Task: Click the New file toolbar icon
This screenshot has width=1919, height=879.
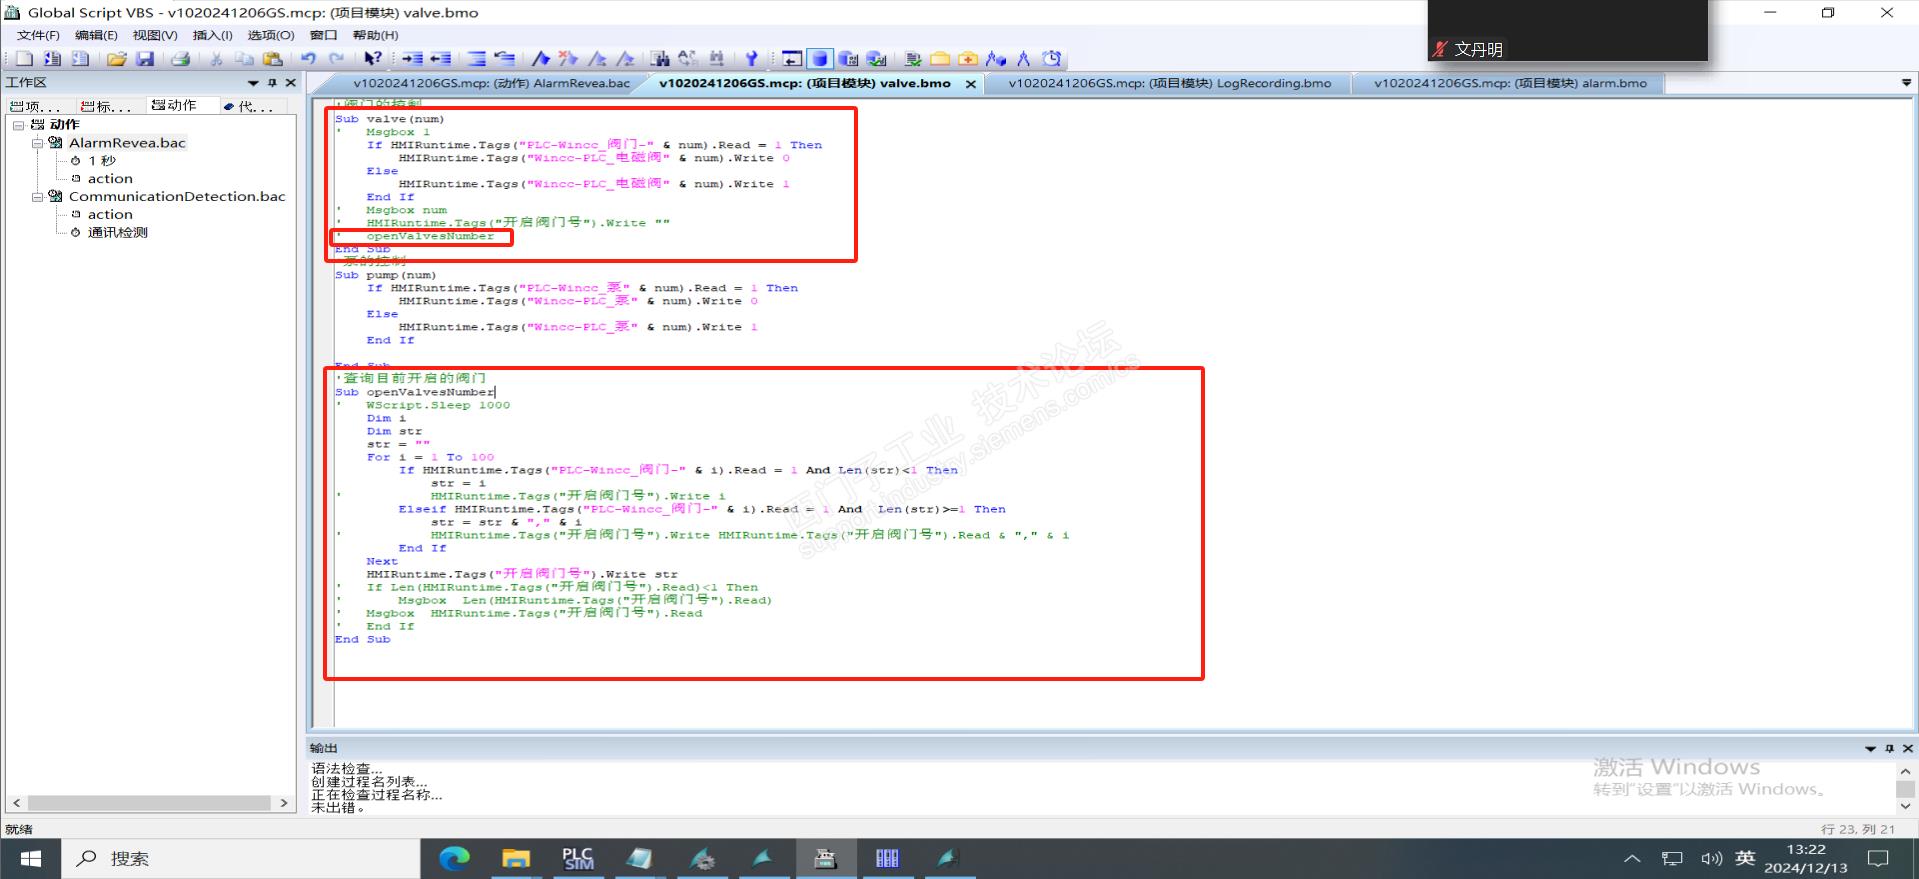Action: (24, 58)
